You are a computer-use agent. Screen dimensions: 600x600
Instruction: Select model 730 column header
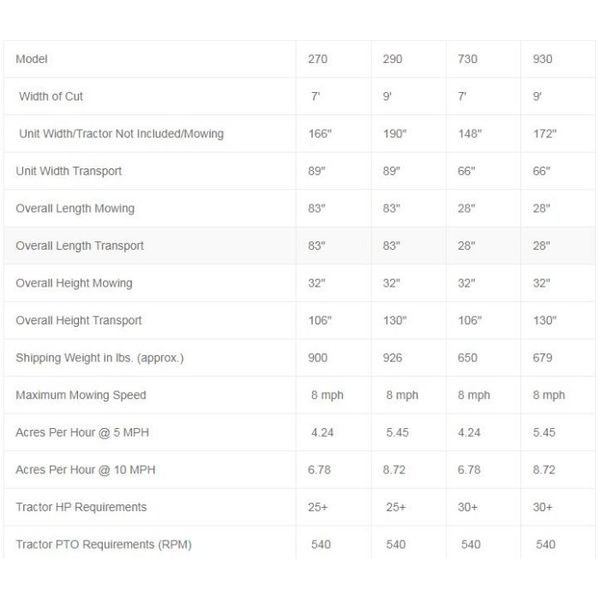pos(467,59)
